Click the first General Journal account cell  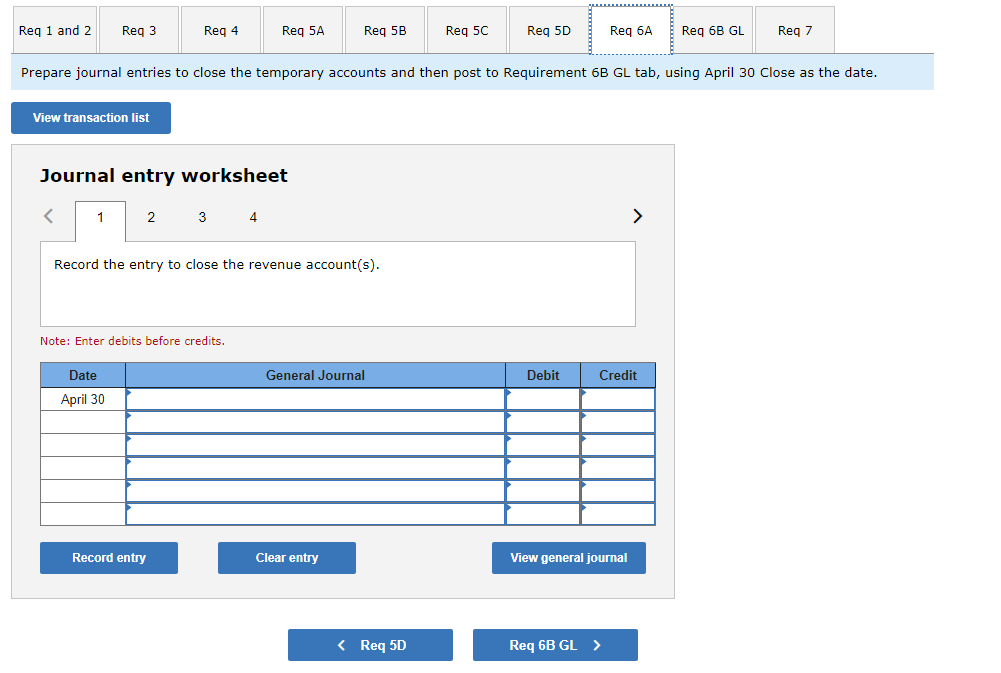315,399
